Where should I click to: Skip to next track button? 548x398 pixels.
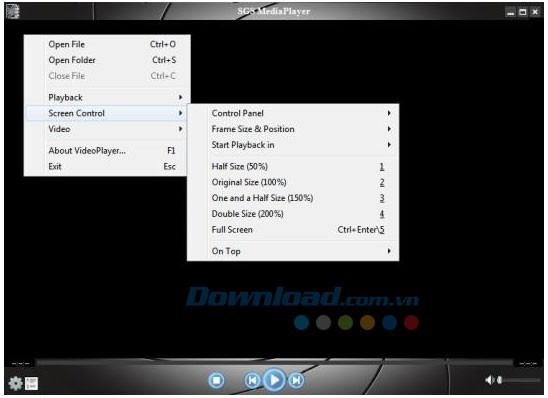pyautogui.click(x=296, y=380)
